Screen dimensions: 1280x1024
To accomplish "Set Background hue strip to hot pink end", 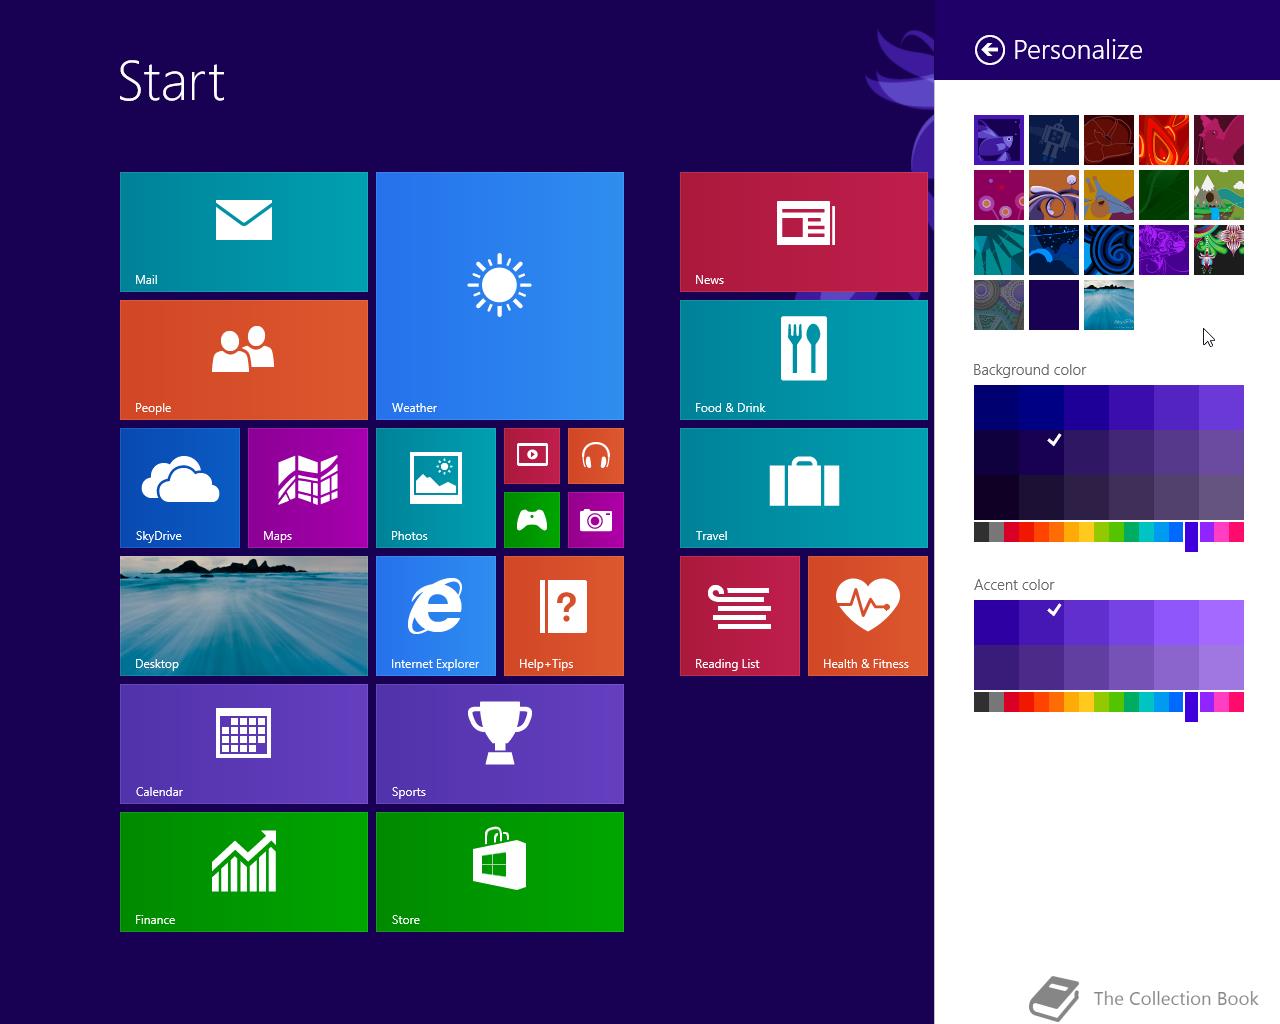I will coord(1236,532).
